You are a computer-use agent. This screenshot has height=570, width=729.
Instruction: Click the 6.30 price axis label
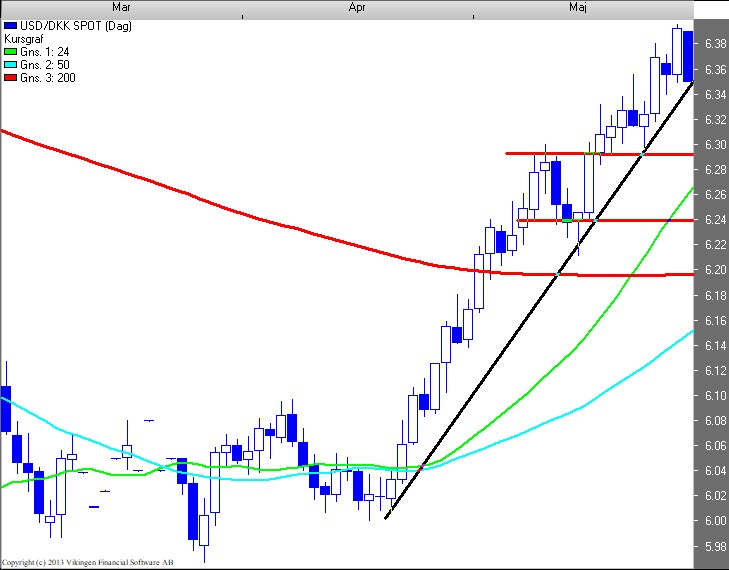click(x=716, y=145)
